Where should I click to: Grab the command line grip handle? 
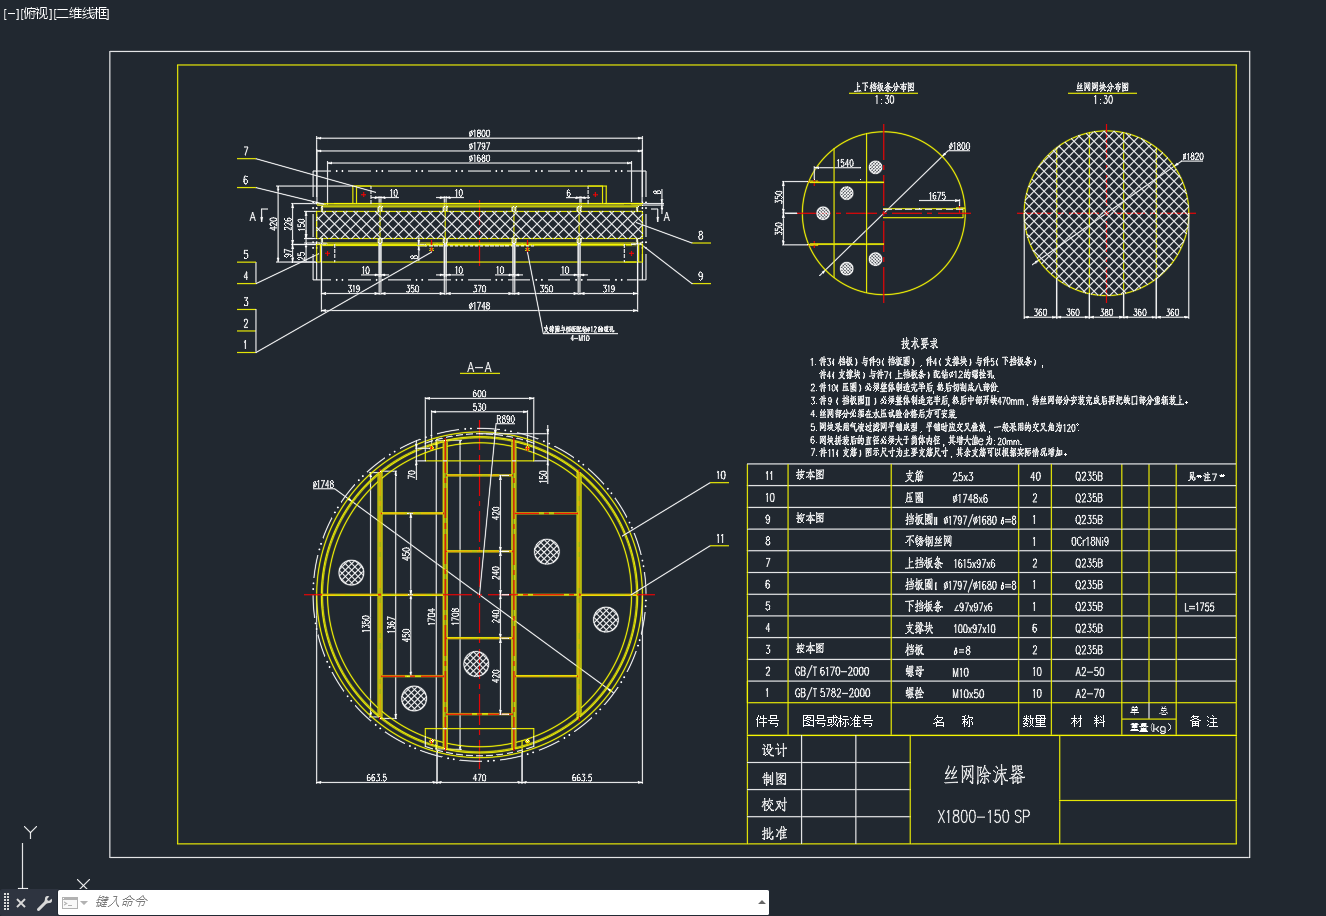(6, 903)
